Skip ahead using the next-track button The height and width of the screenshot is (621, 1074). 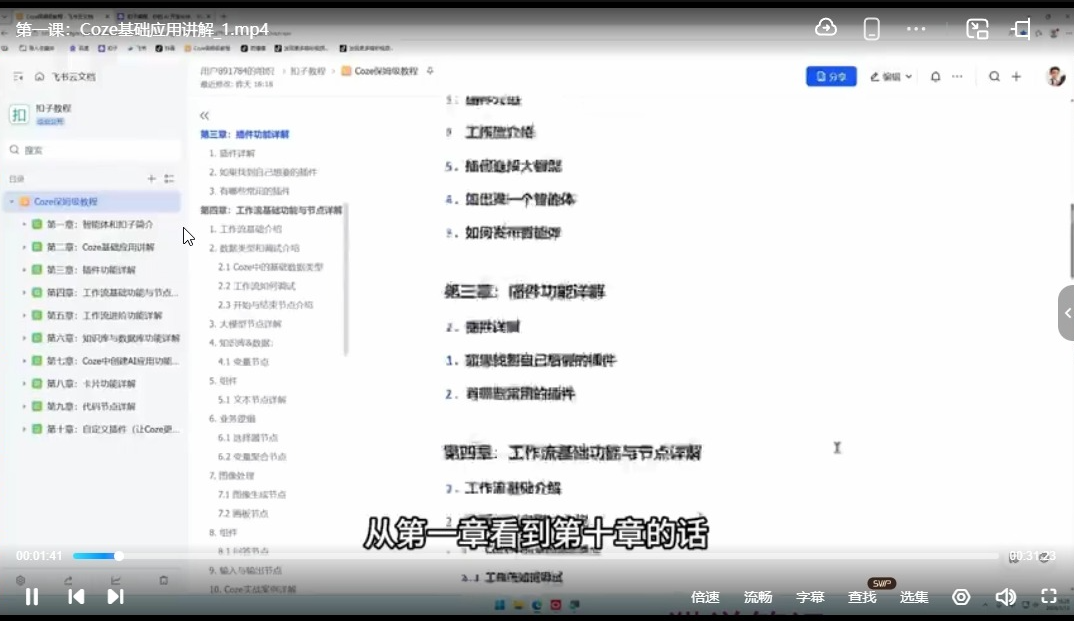coord(116,596)
